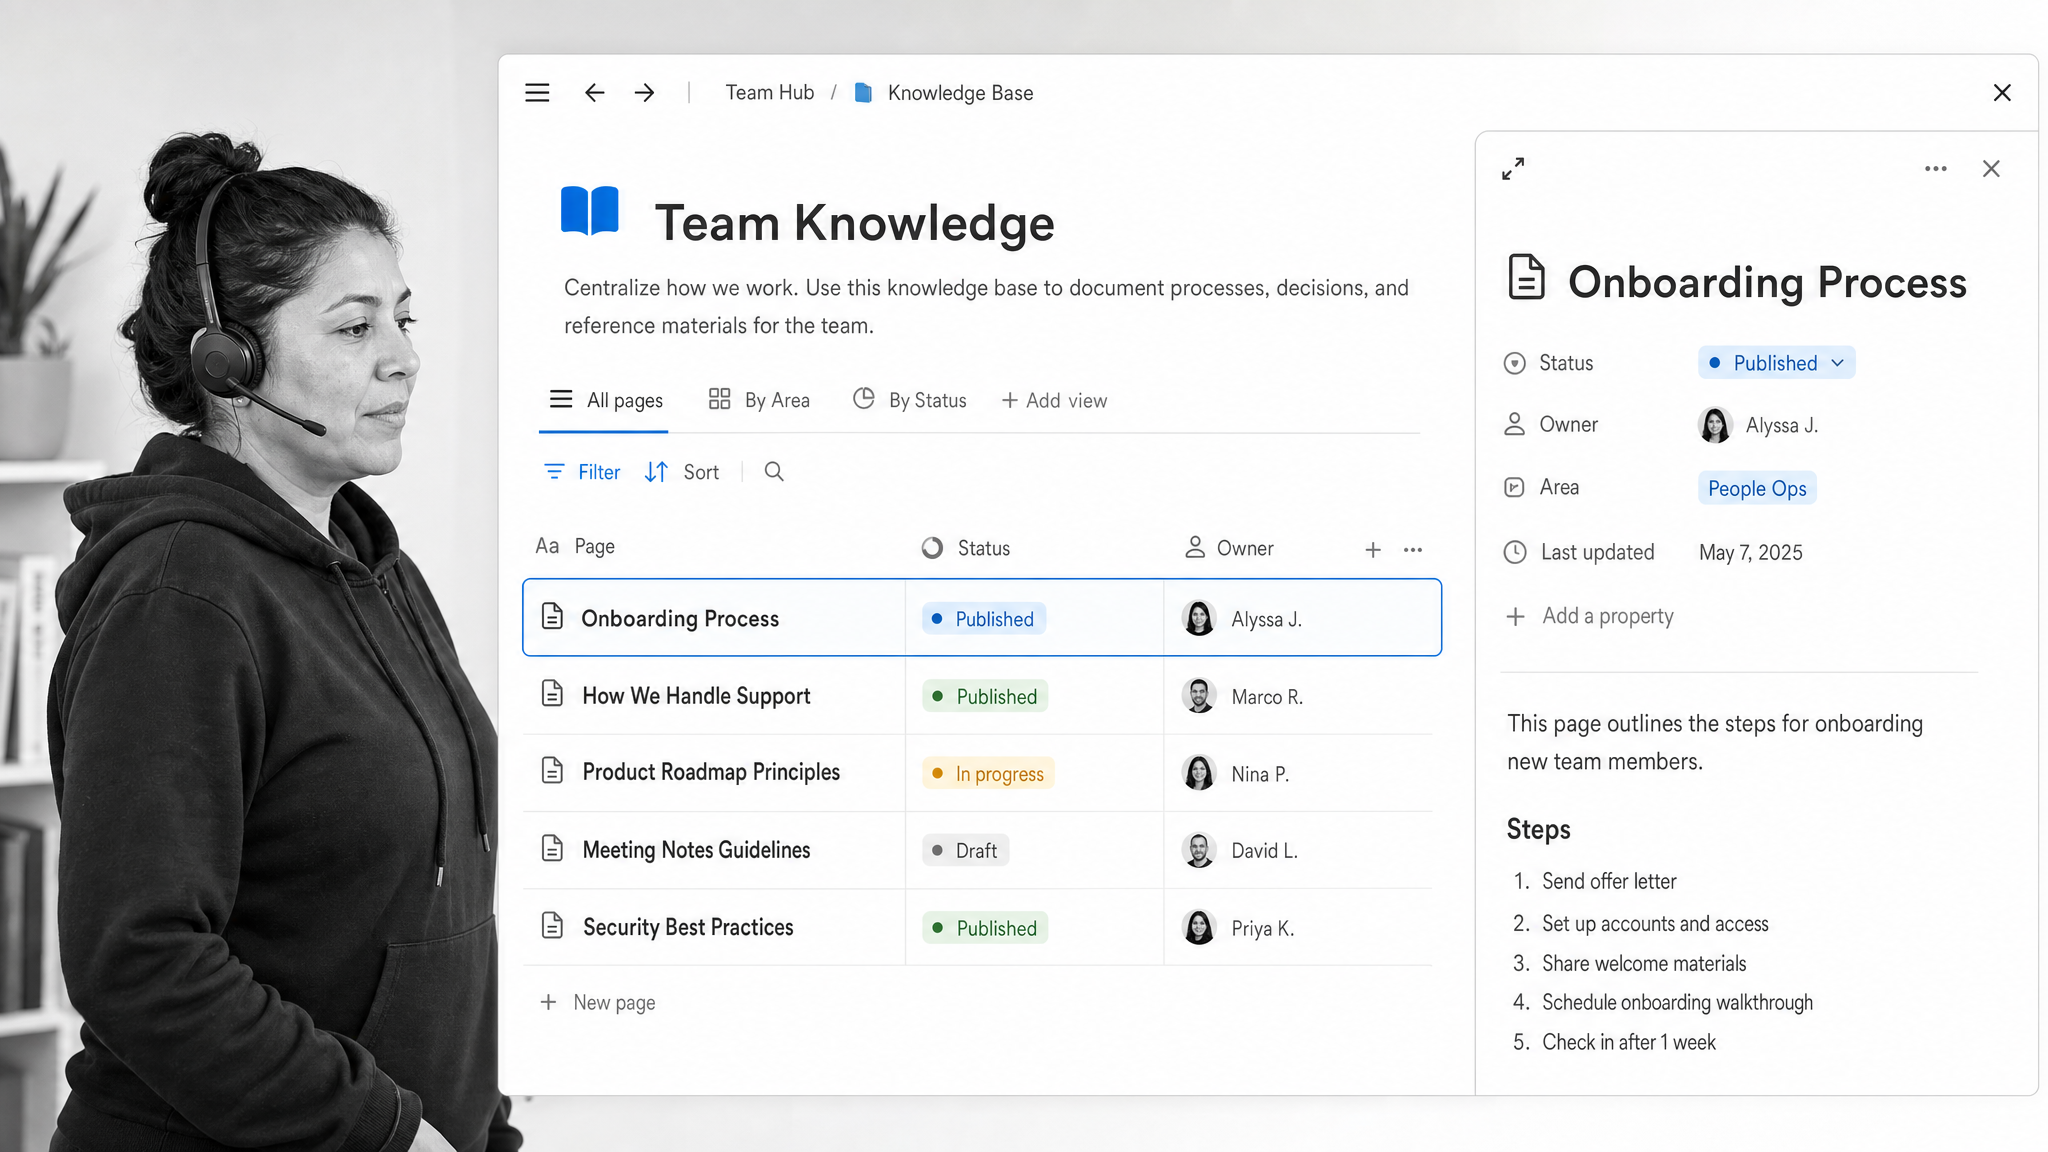Open the Meeting Notes Guidelines page
The image size is (2048, 1152).
click(x=696, y=850)
